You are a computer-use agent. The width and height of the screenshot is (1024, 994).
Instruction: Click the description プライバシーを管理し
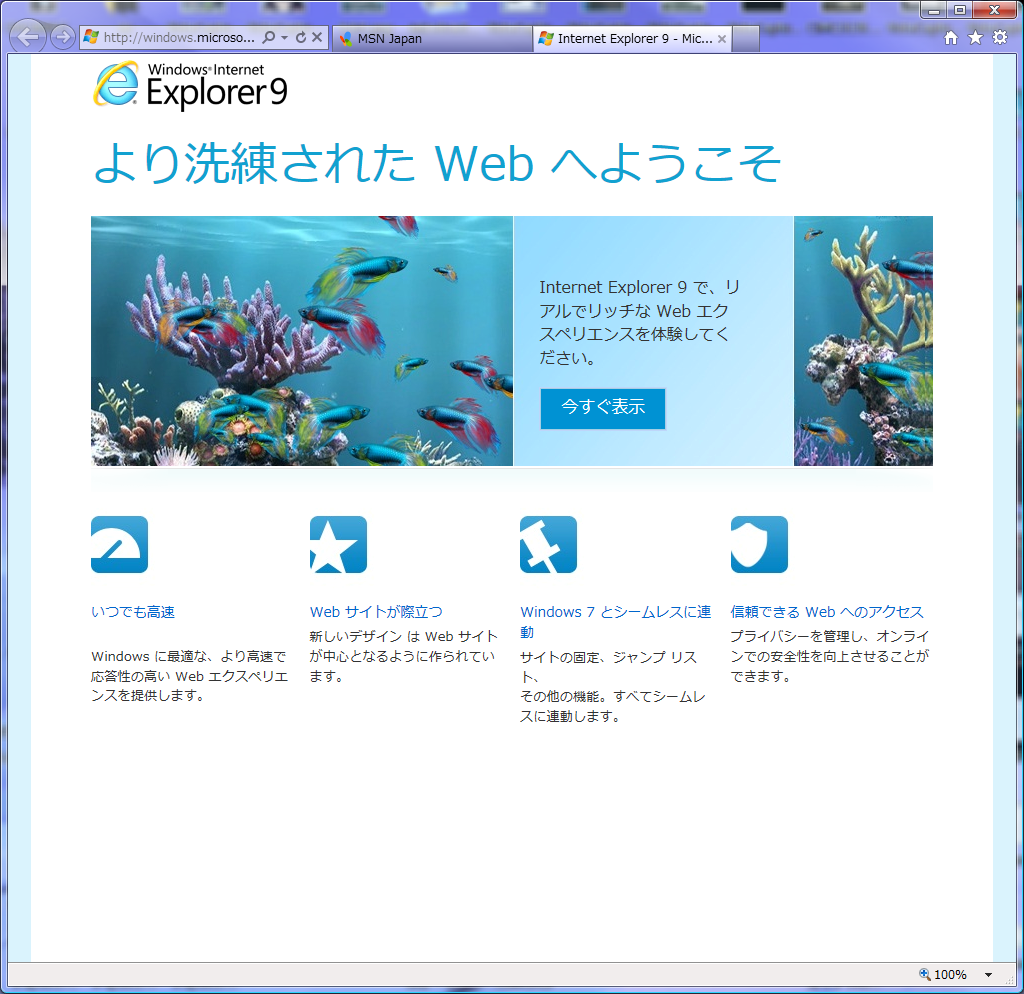coord(829,656)
